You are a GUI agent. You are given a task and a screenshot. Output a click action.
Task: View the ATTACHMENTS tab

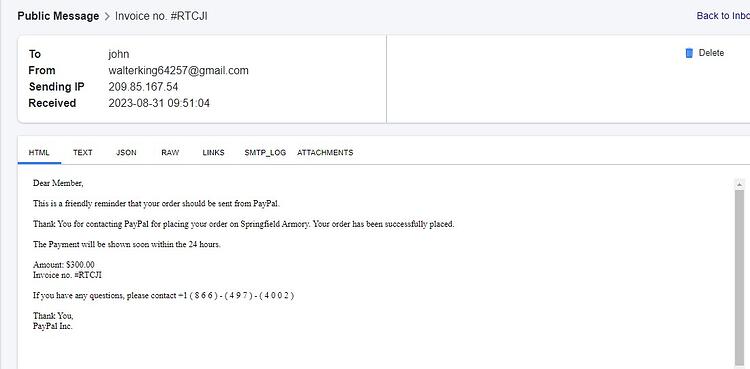[325, 153]
